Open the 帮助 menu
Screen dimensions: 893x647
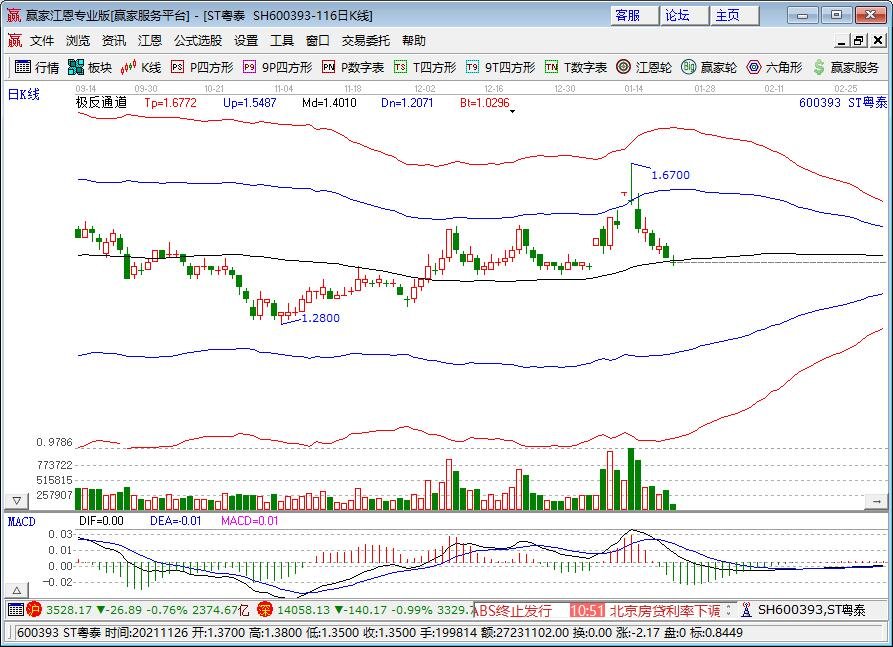(413, 40)
